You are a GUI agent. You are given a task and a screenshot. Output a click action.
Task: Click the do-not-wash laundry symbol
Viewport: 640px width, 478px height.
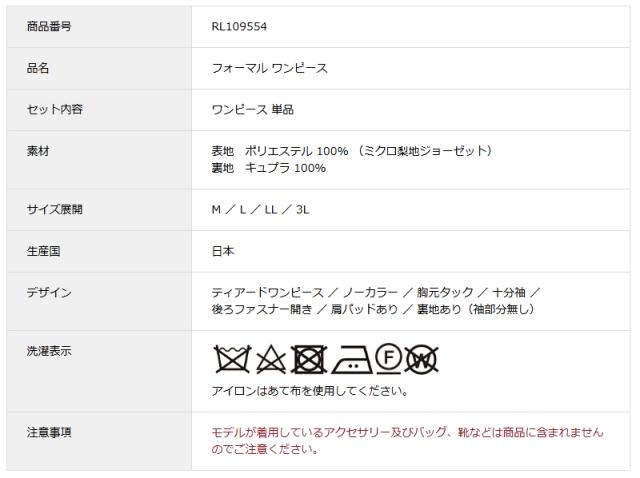tap(232, 359)
